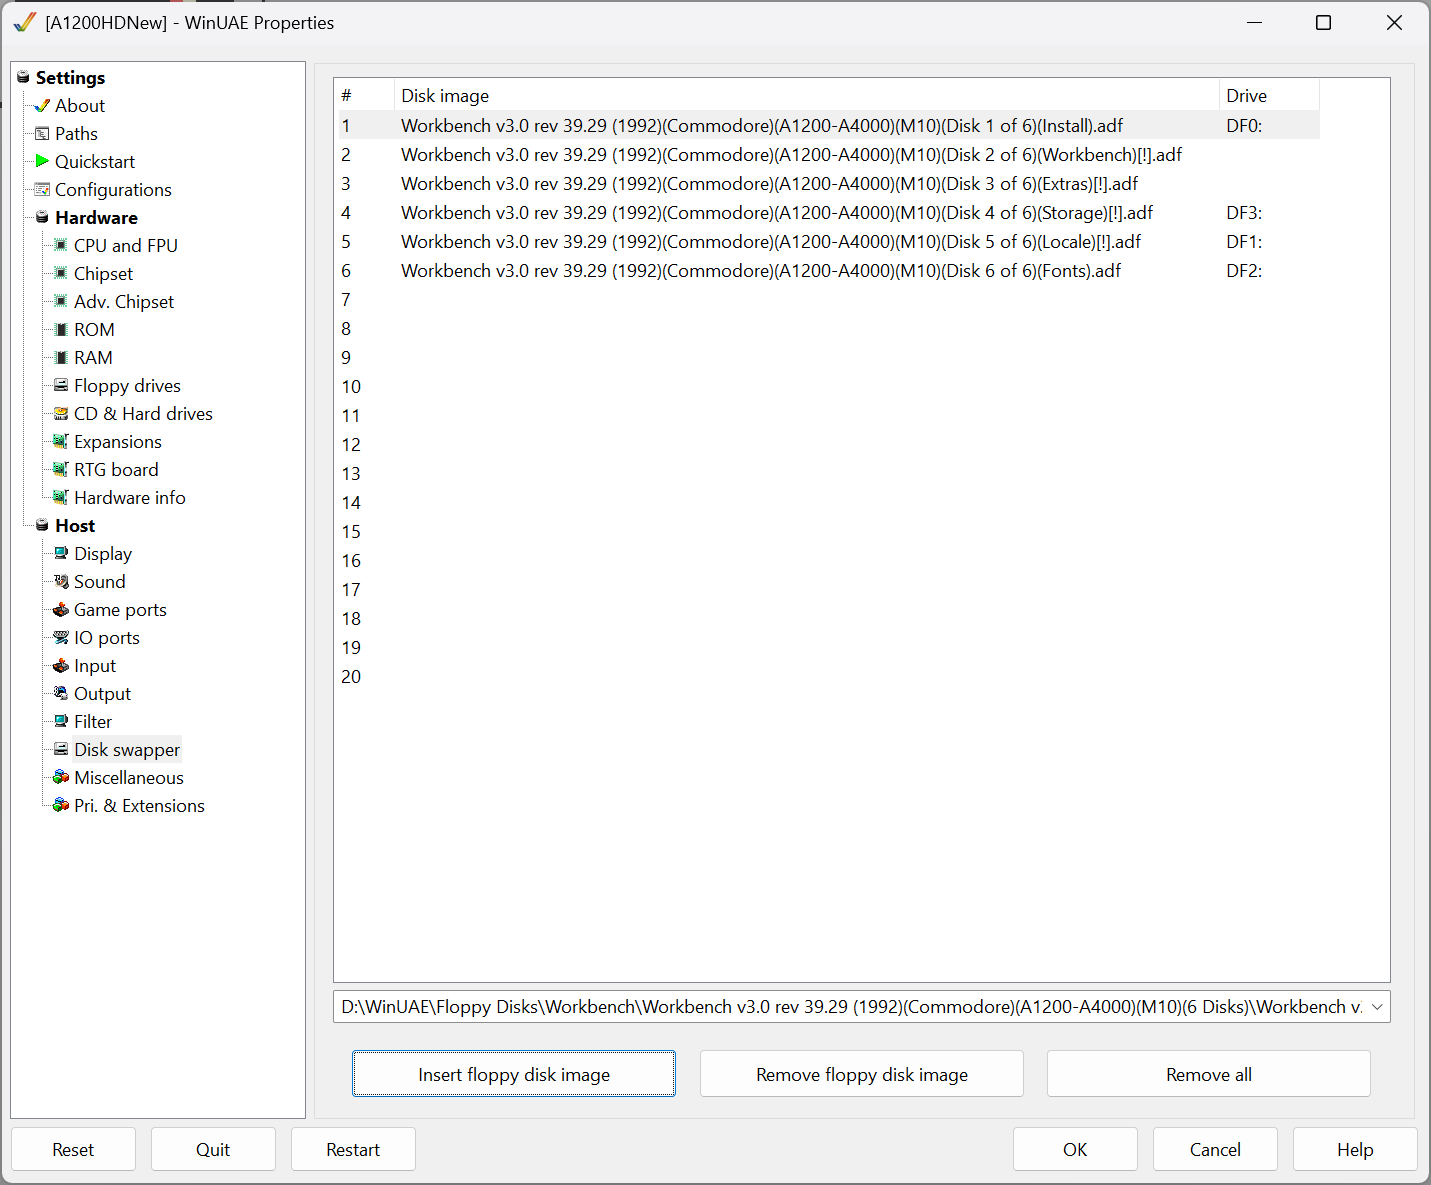Open CD & Hard drives icon
The height and width of the screenshot is (1185, 1431).
61,413
